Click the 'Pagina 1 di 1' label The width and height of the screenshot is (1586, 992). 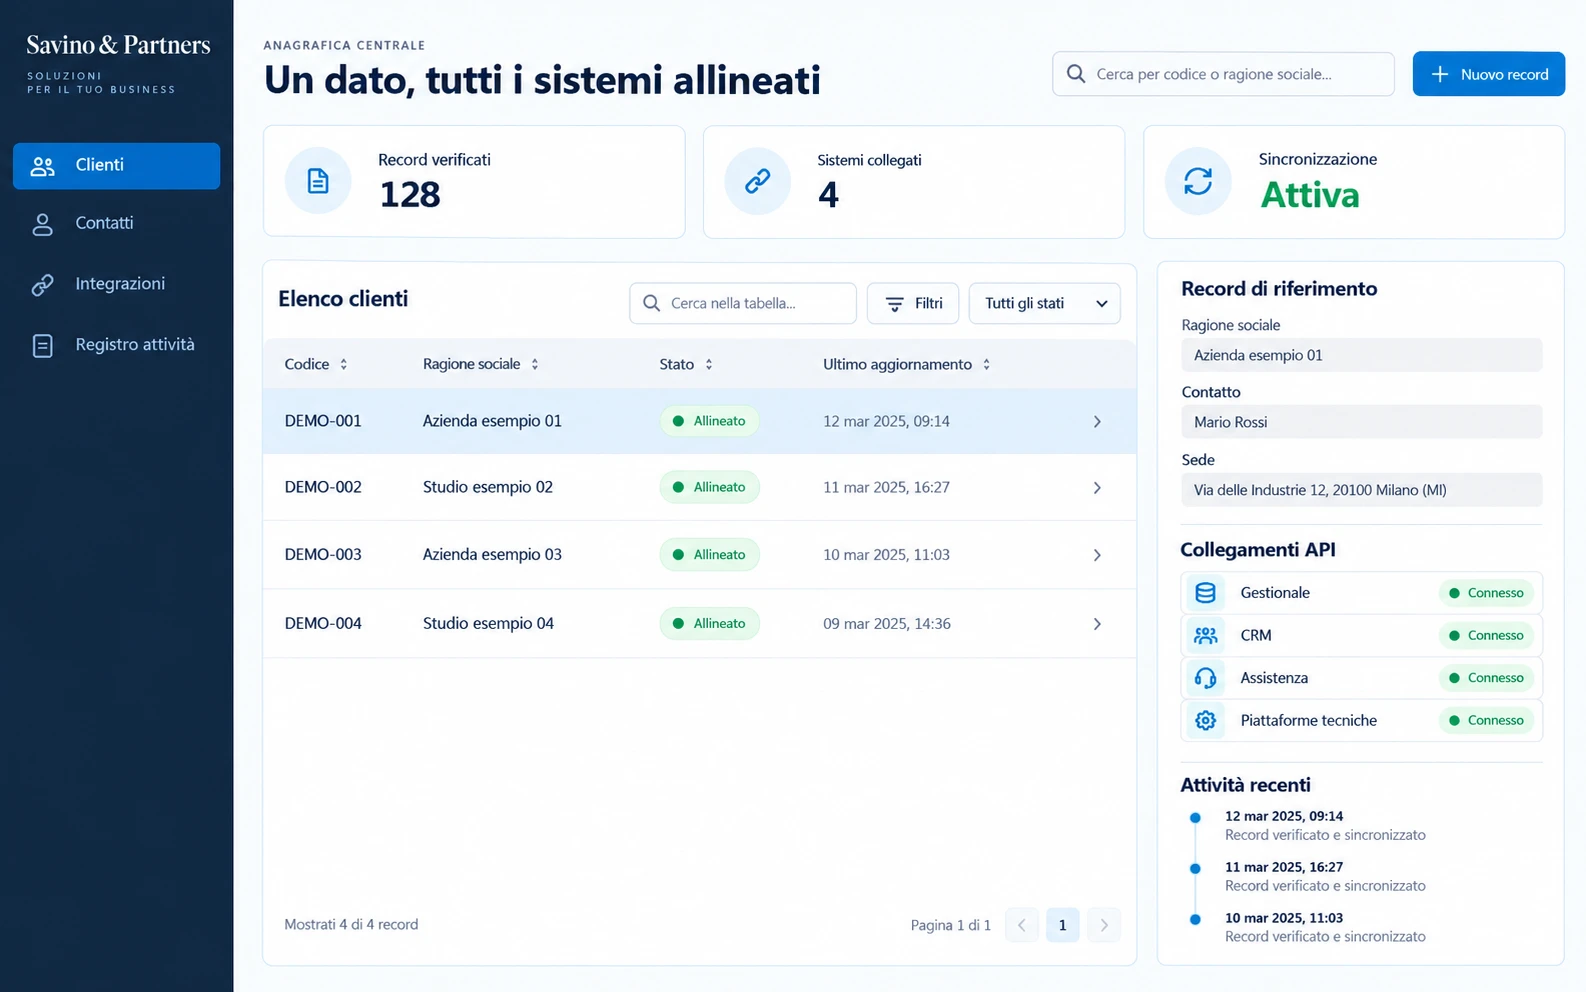tap(951, 926)
